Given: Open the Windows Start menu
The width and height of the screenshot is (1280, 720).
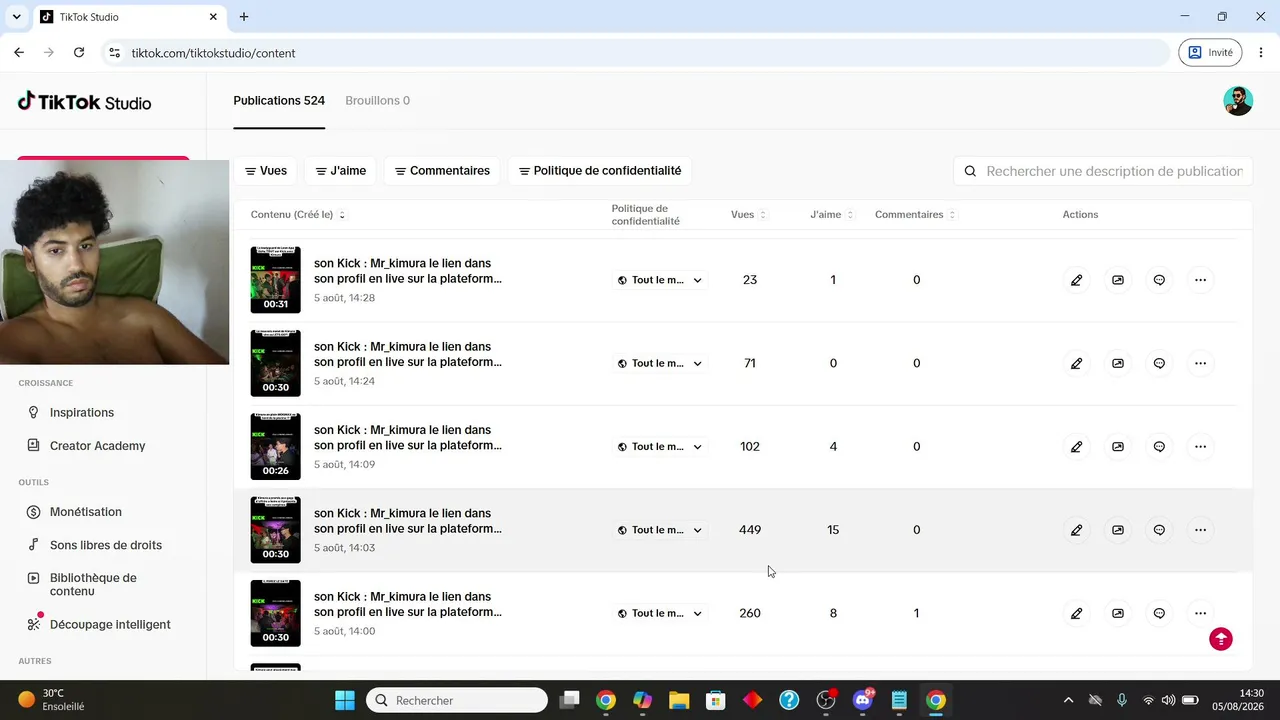Looking at the screenshot, I should pyautogui.click(x=345, y=700).
